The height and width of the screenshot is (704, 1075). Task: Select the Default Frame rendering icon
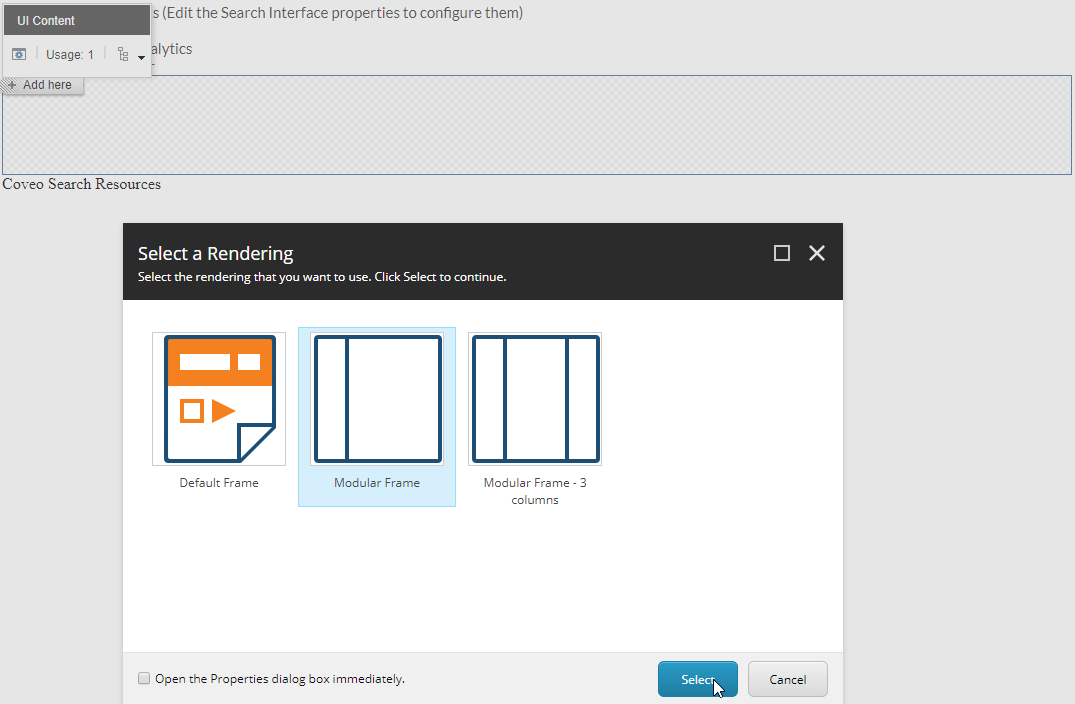(218, 398)
